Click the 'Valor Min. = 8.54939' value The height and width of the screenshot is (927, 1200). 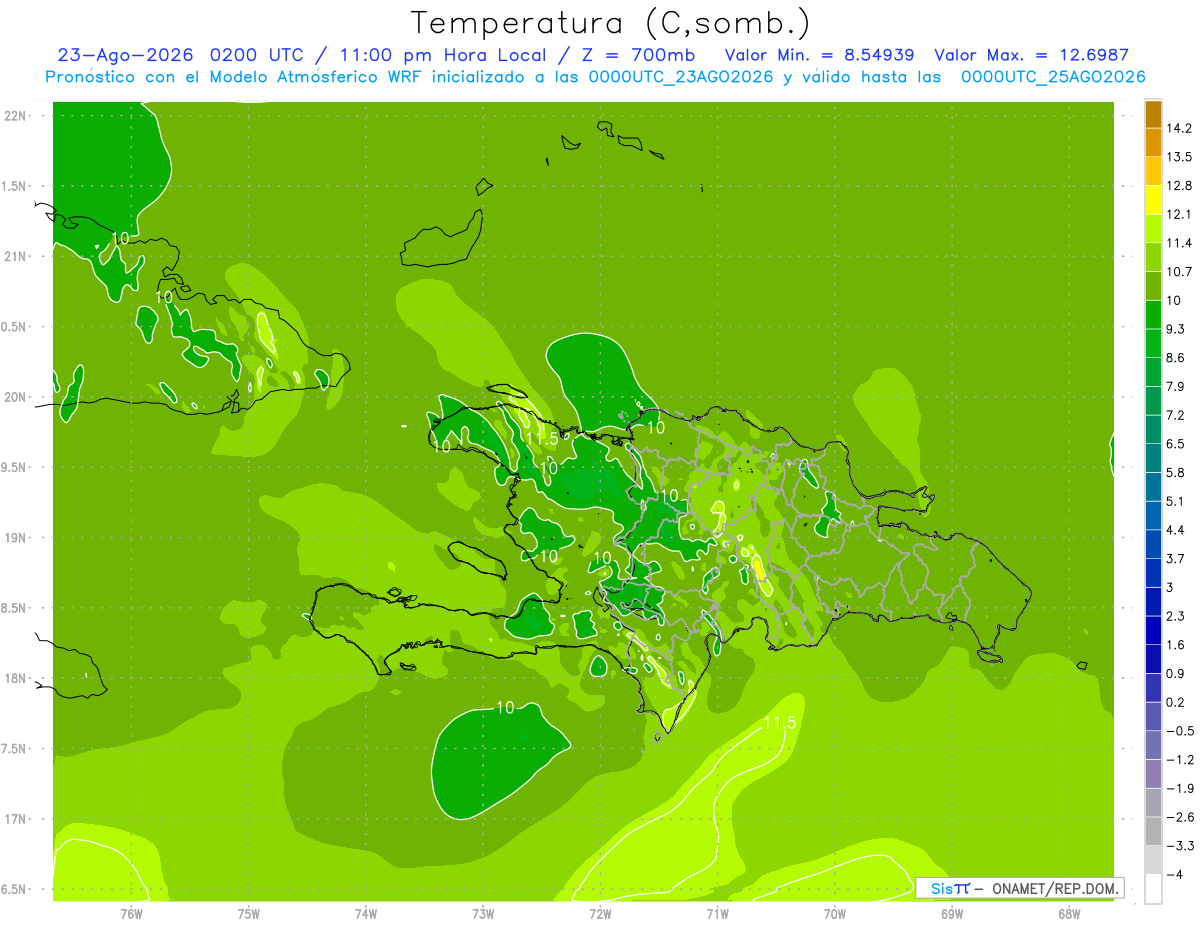819,55
